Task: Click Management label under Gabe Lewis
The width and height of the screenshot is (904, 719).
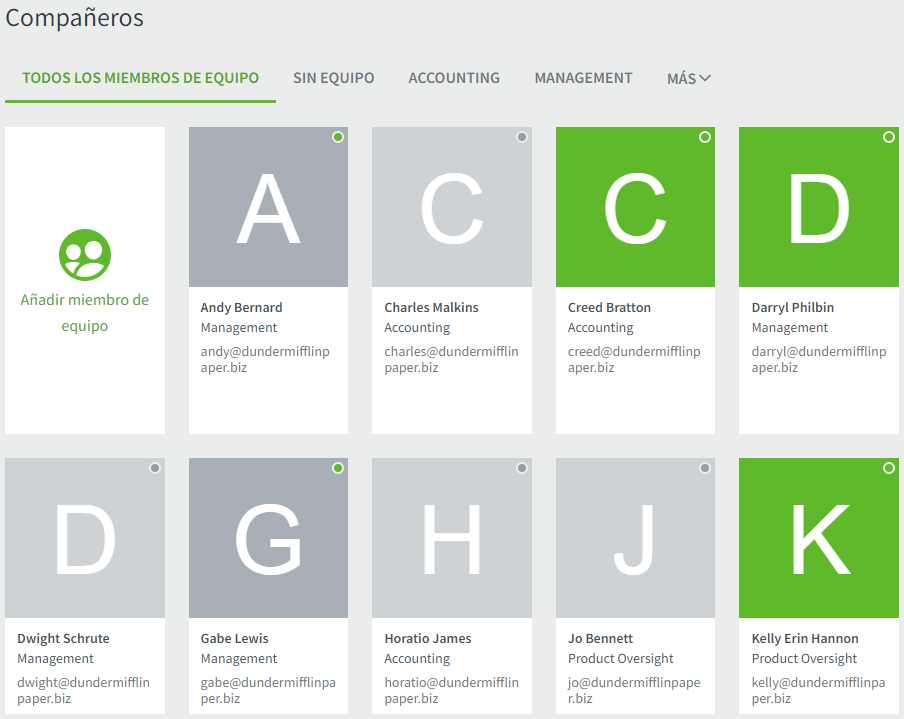Action: pos(239,659)
